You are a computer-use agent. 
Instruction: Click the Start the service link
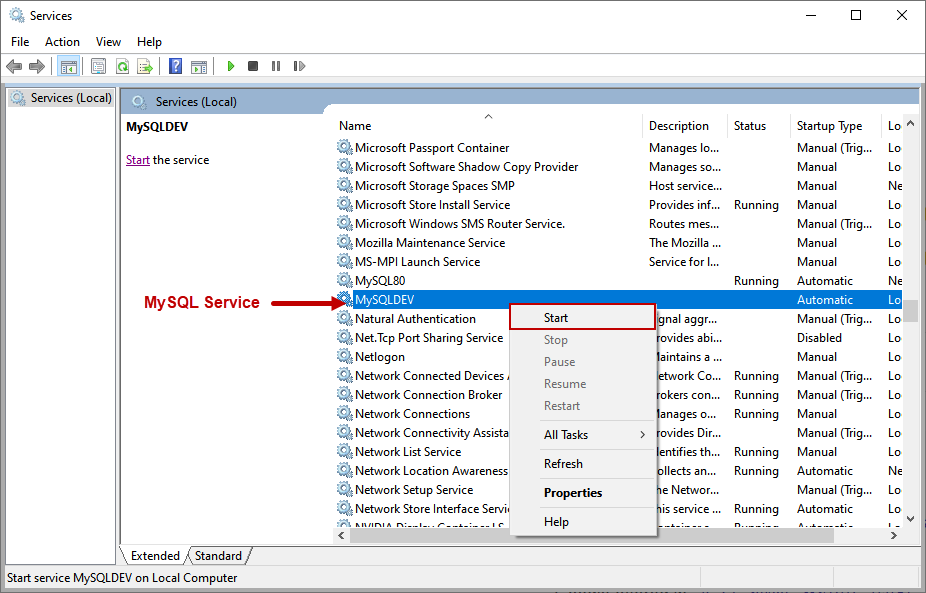coord(138,160)
